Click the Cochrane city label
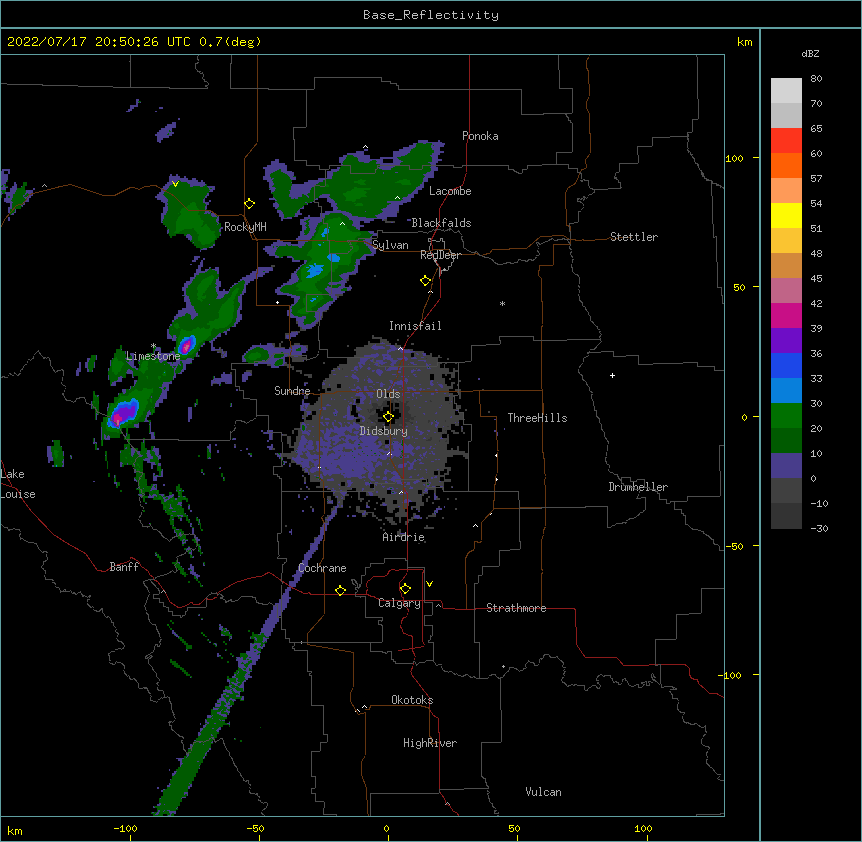862x842 pixels. click(x=322, y=568)
